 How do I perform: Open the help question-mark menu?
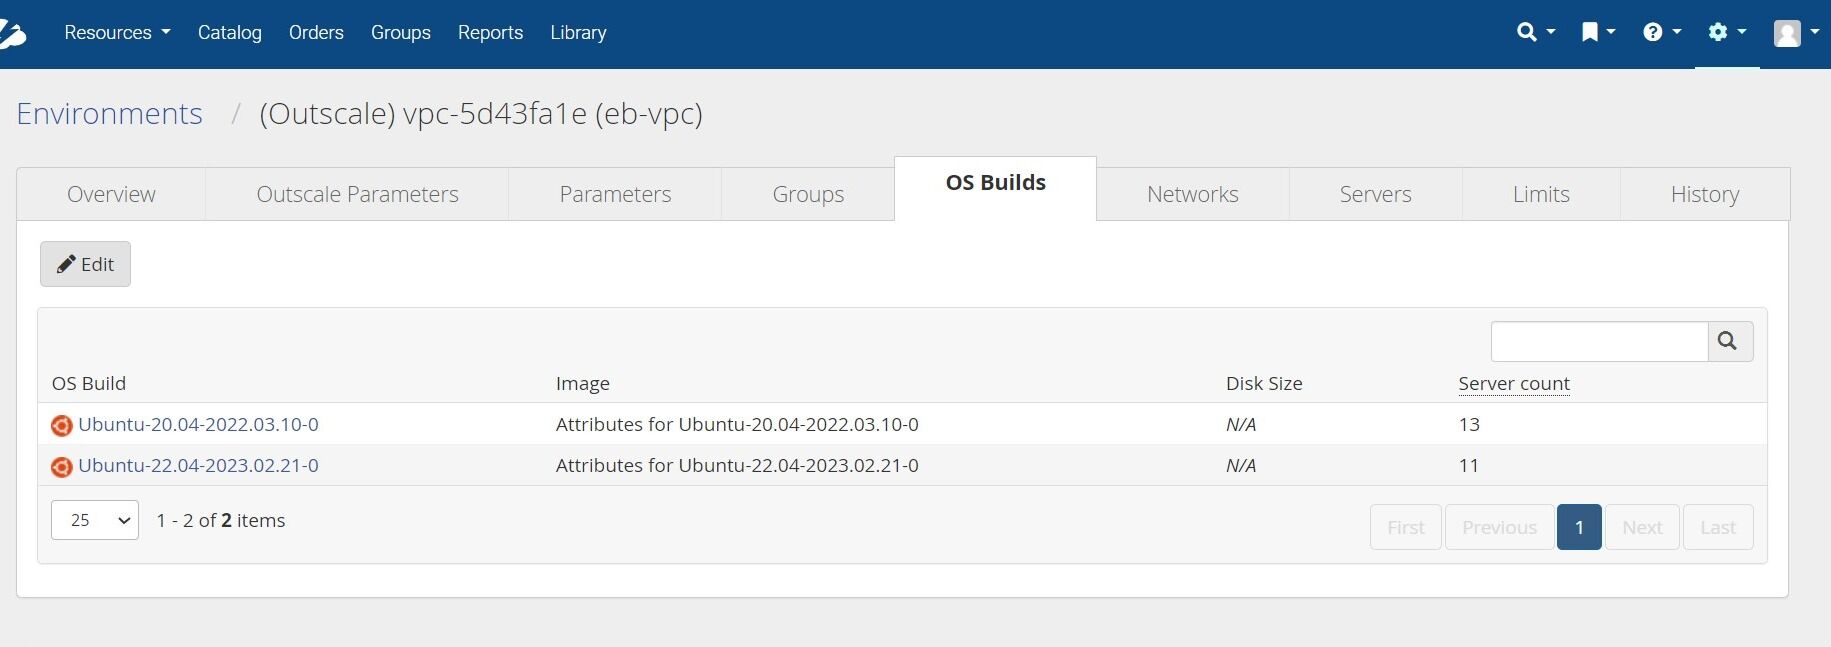pyautogui.click(x=1662, y=32)
